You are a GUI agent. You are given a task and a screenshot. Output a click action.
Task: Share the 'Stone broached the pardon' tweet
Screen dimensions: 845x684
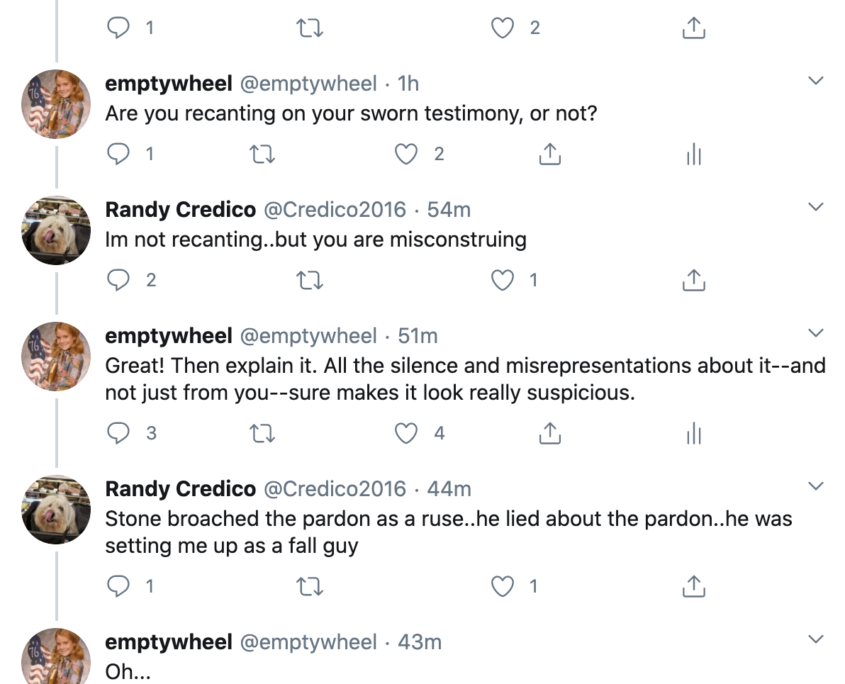(x=694, y=586)
